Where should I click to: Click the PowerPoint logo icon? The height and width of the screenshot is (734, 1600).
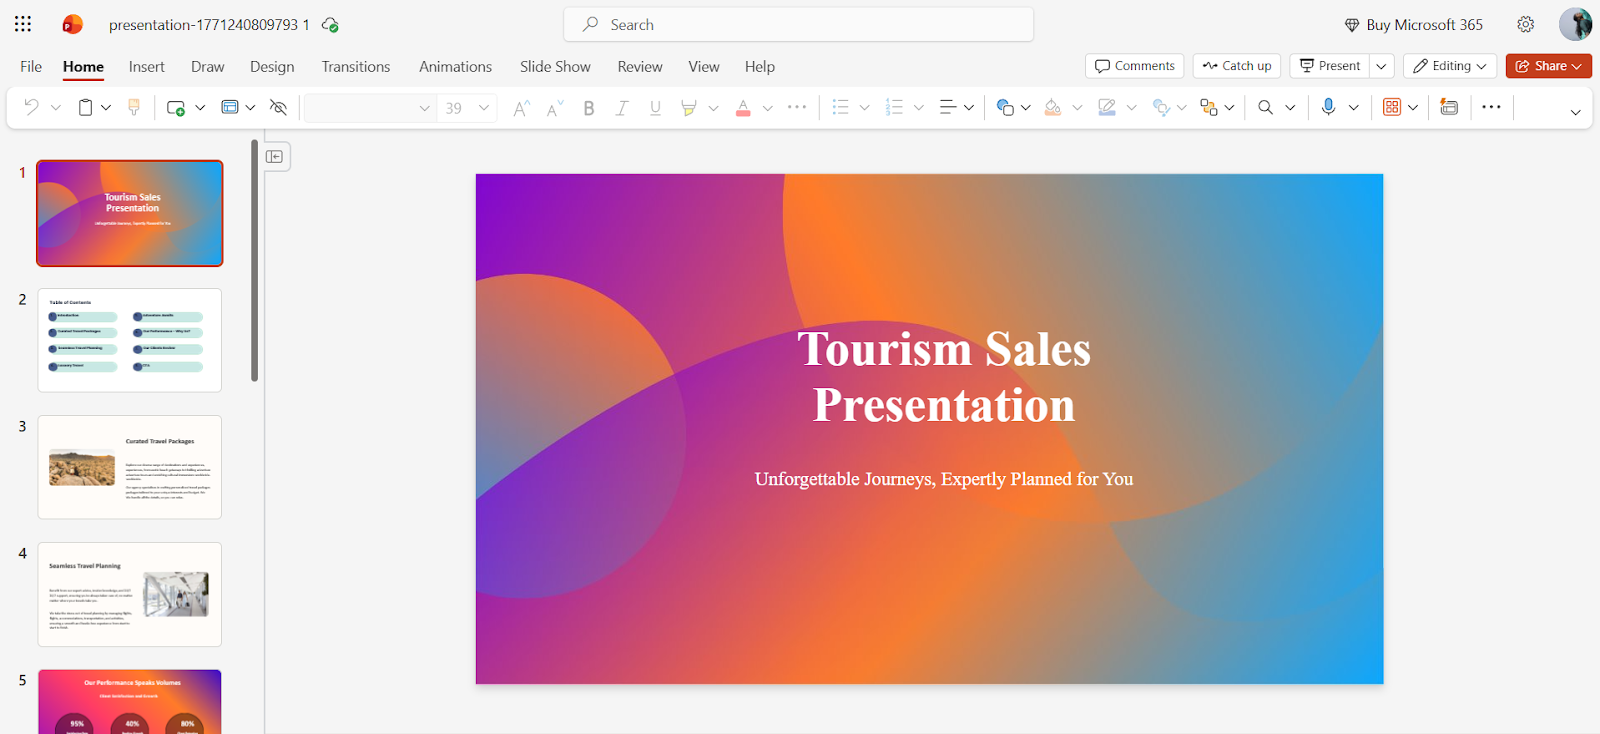coord(72,24)
